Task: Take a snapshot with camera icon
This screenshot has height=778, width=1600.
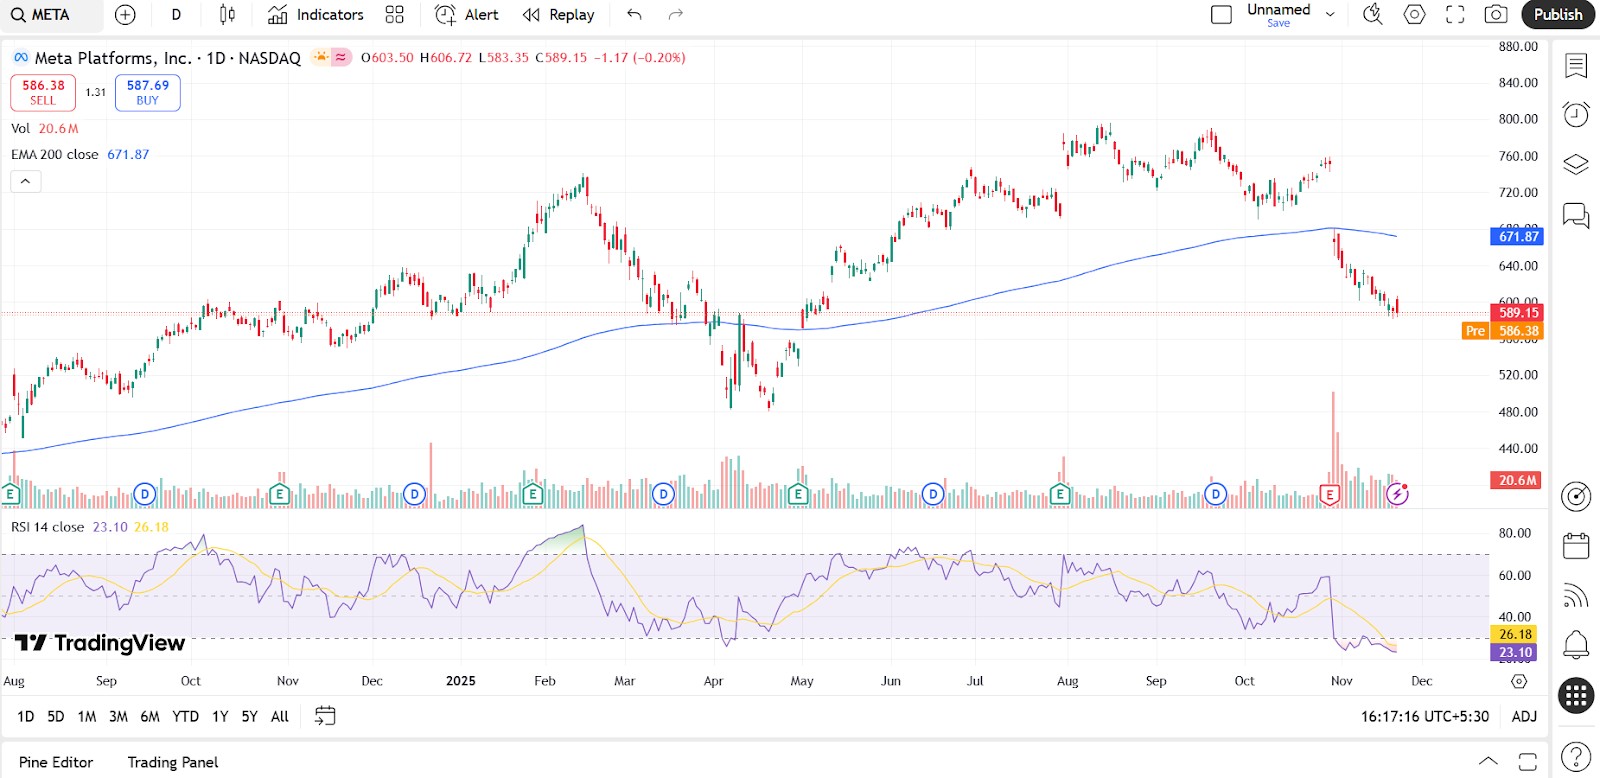Action: (x=1496, y=14)
